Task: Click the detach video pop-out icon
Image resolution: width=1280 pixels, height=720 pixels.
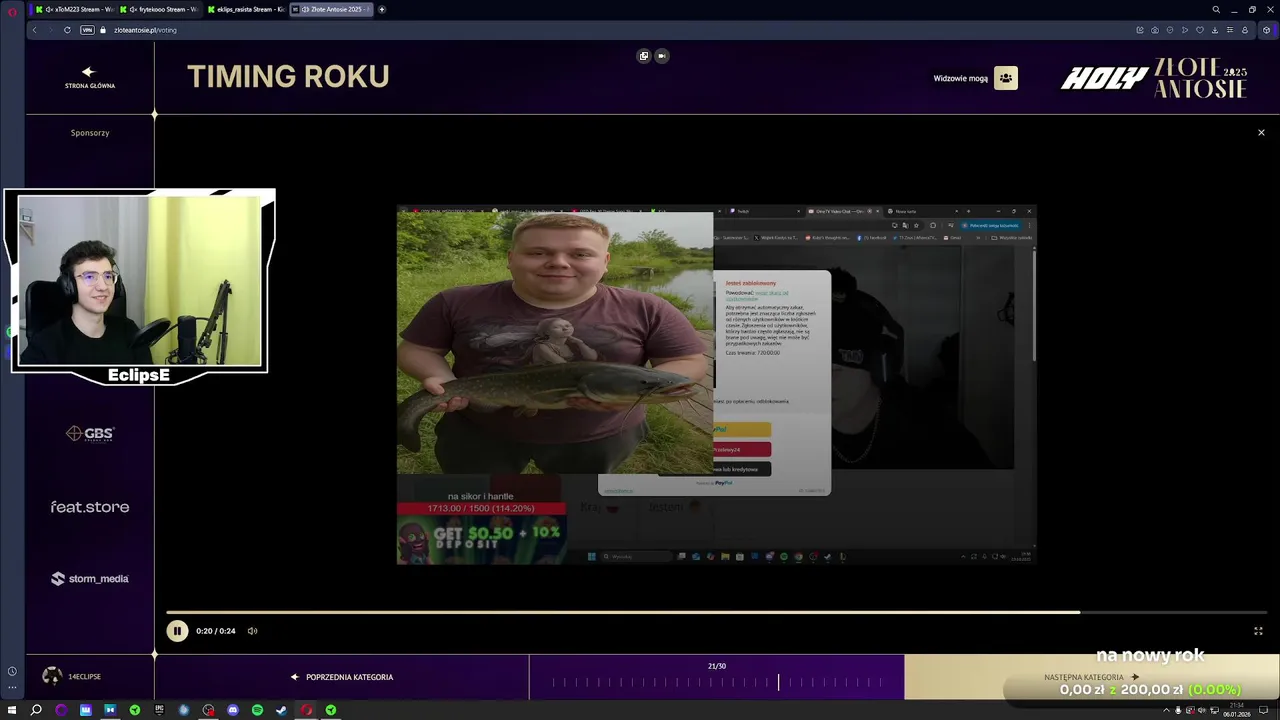Action: [644, 56]
